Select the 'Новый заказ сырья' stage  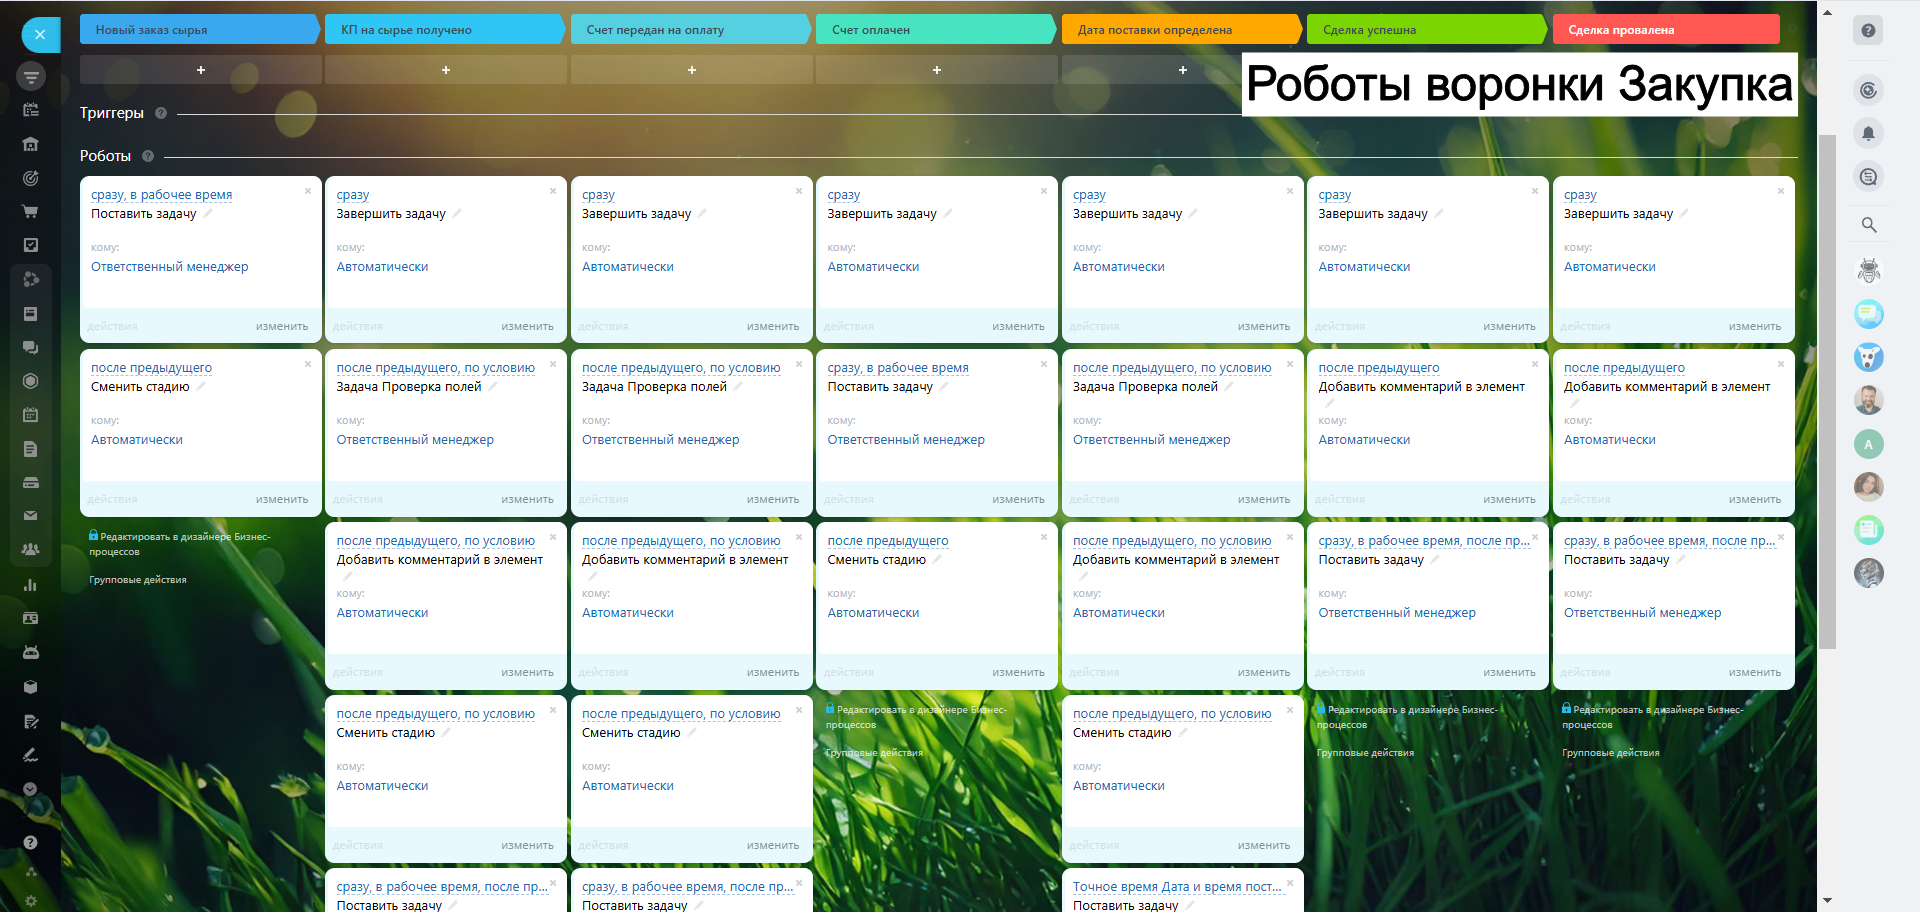click(199, 30)
